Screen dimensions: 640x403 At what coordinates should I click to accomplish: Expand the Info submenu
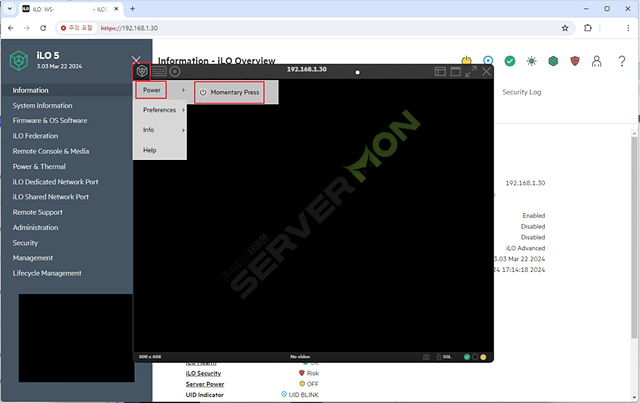160,130
